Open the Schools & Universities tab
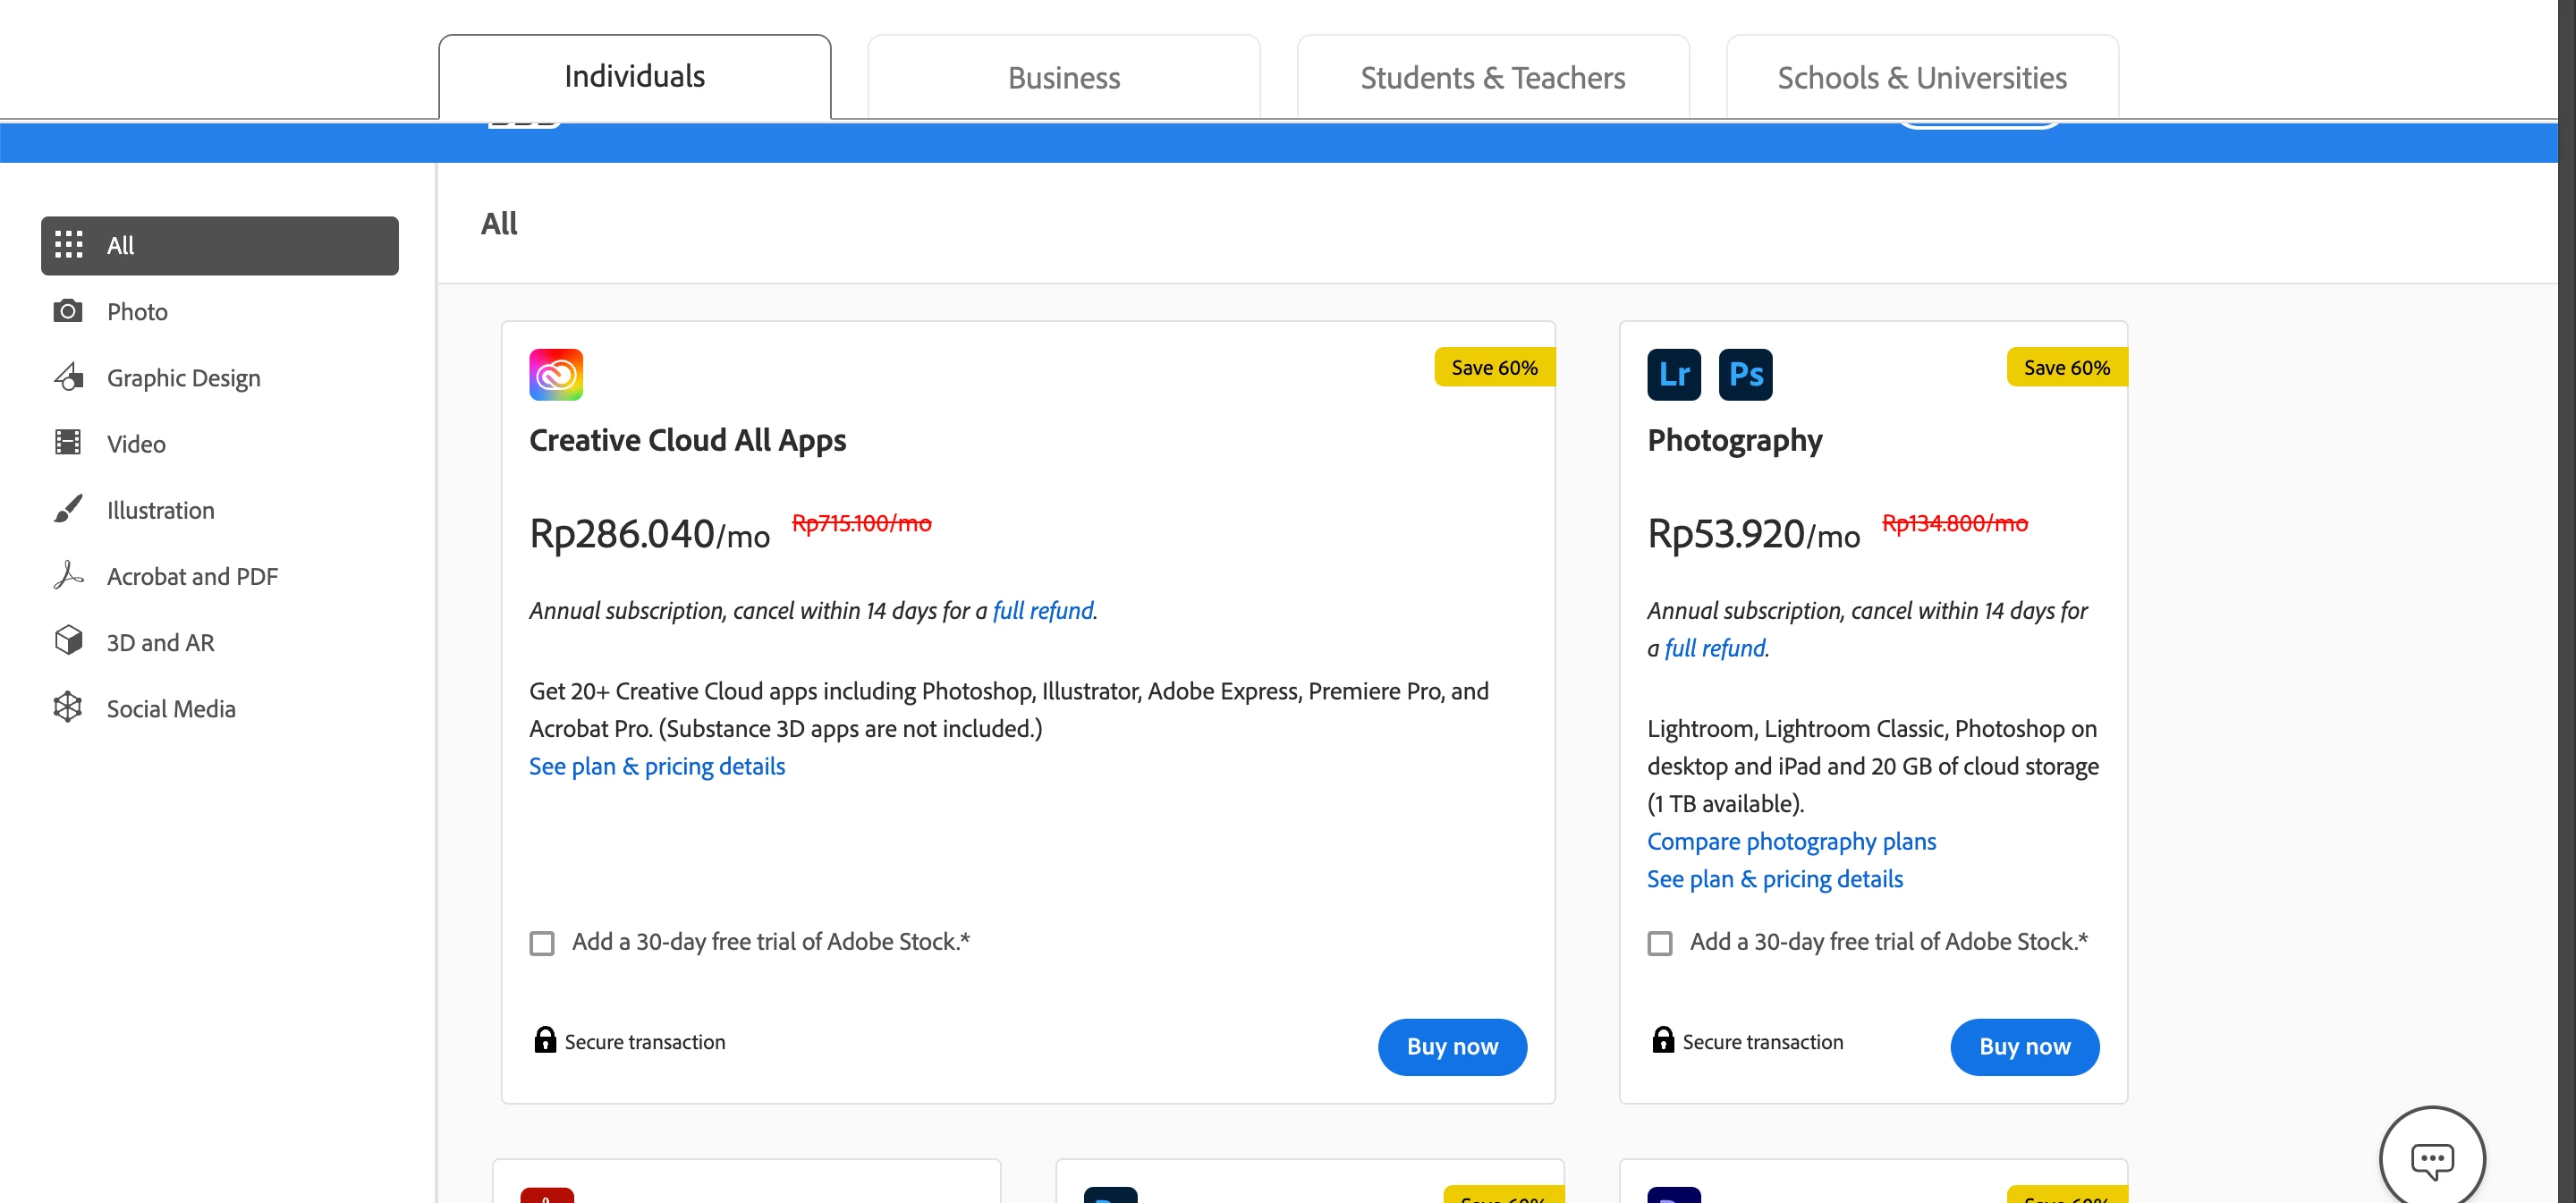2576x1203 pixels. click(x=1921, y=78)
